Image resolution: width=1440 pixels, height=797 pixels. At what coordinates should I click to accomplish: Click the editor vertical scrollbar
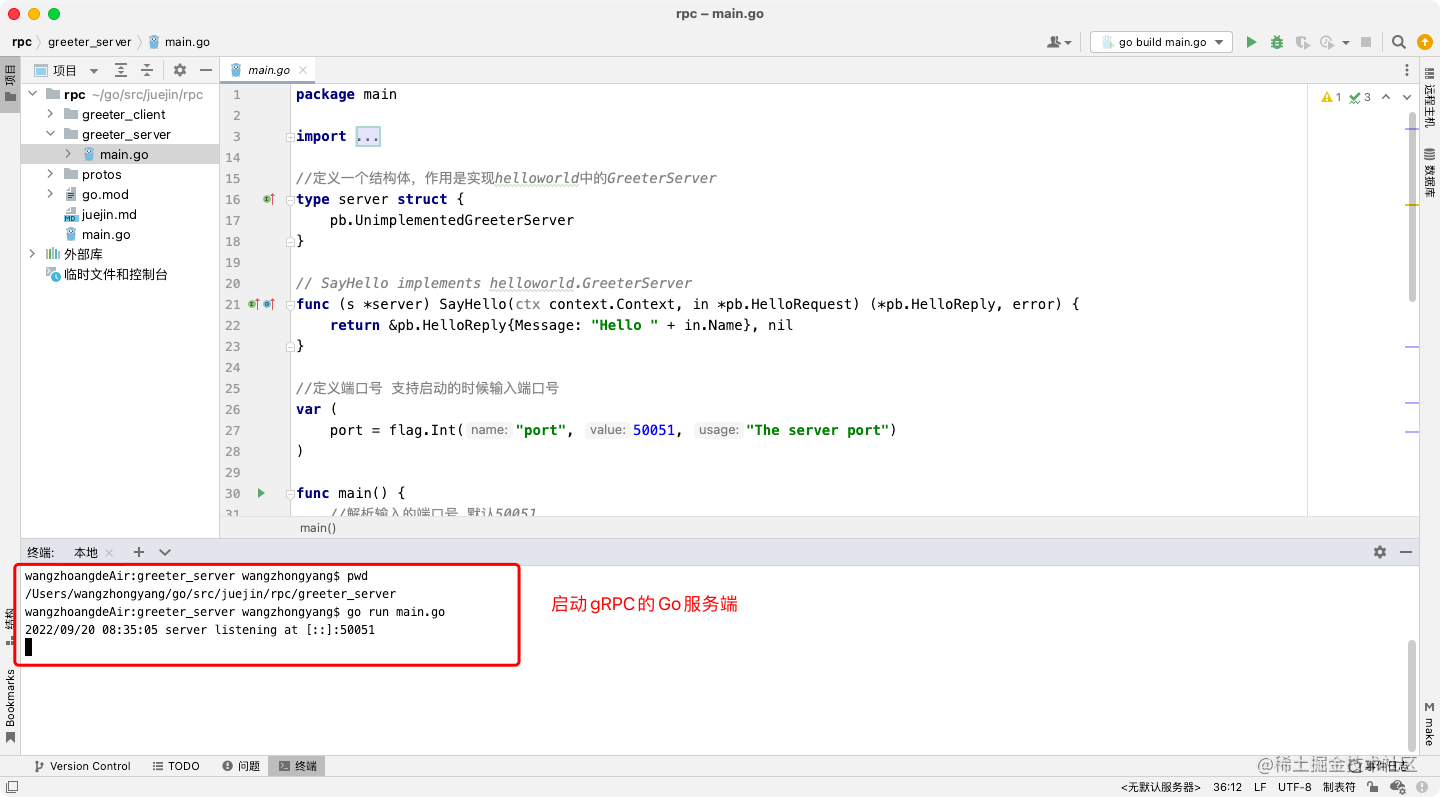(1412, 205)
